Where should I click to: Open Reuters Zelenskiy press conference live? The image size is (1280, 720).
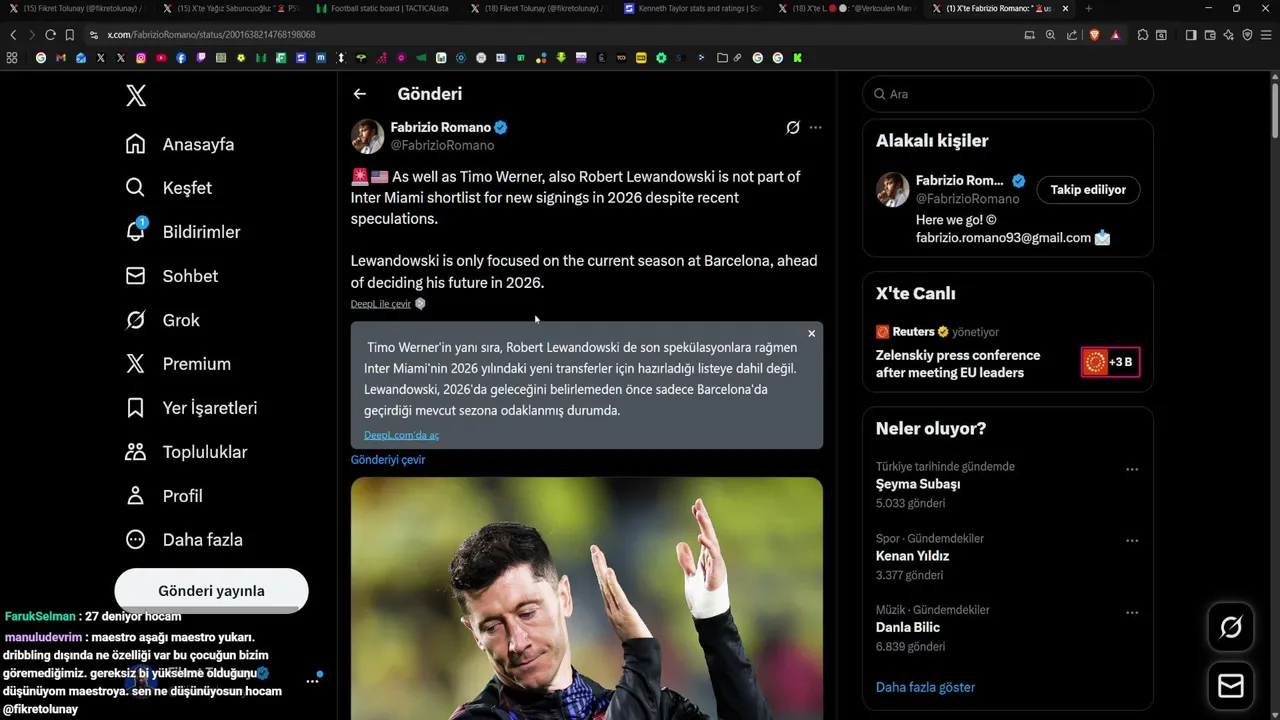958,364
